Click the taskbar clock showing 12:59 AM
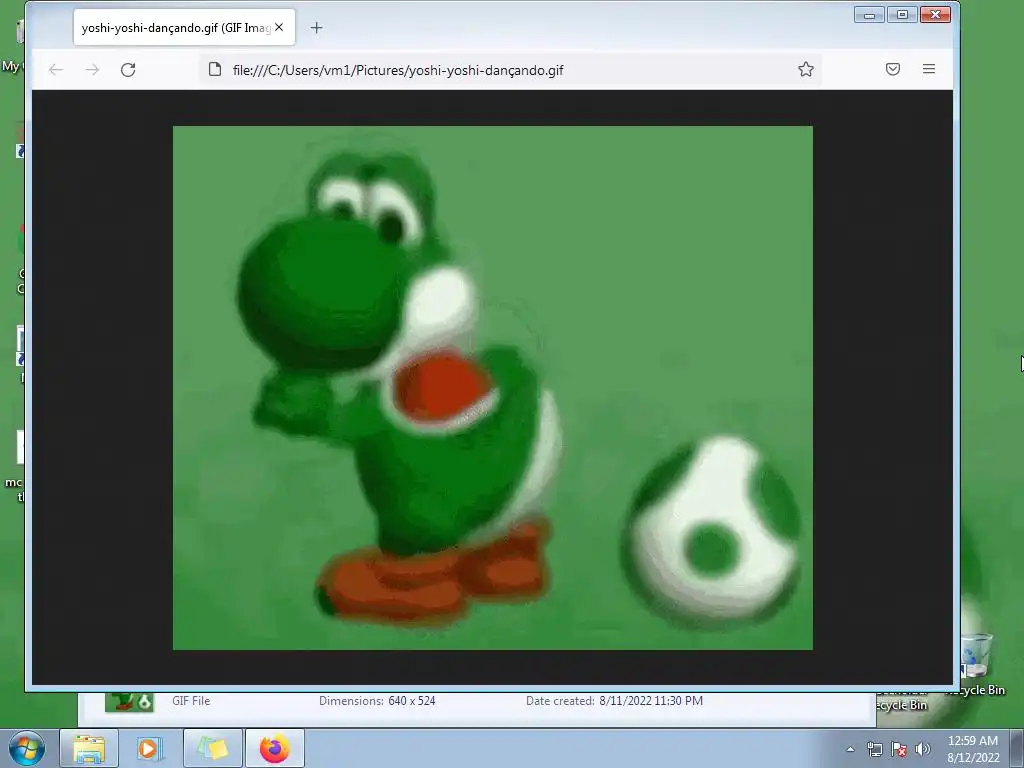 (x=973, y=749)
